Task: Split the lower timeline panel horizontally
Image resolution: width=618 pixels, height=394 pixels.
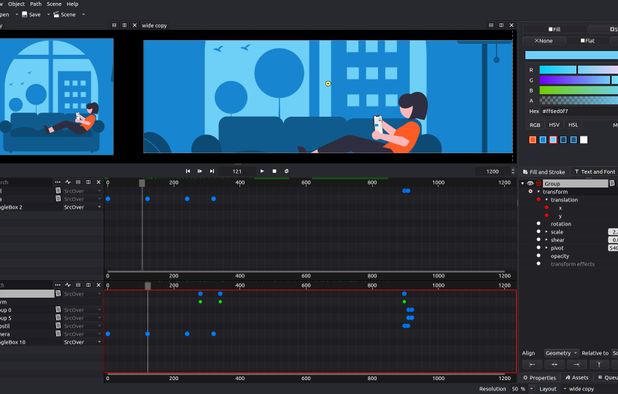Action: (88, 285)
